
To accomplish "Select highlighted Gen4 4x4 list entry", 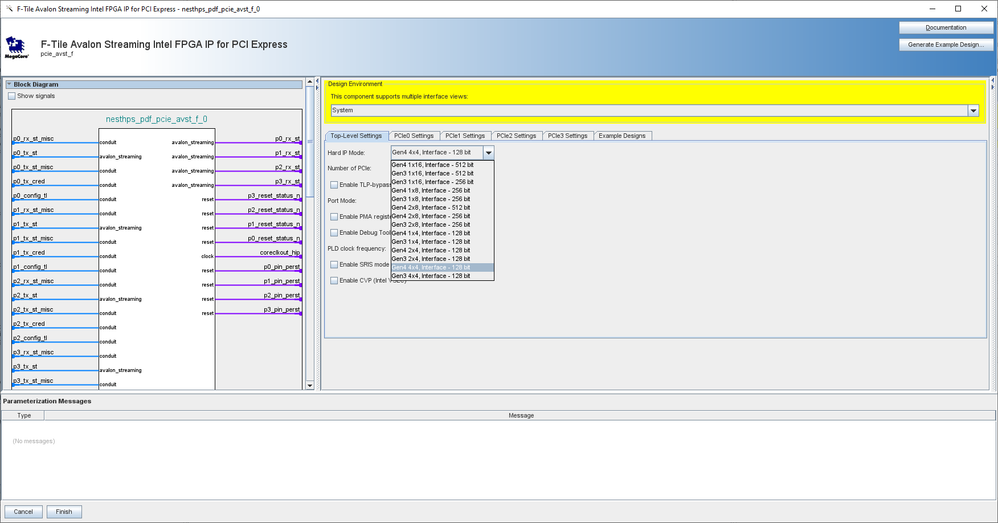I will [442, 268].
